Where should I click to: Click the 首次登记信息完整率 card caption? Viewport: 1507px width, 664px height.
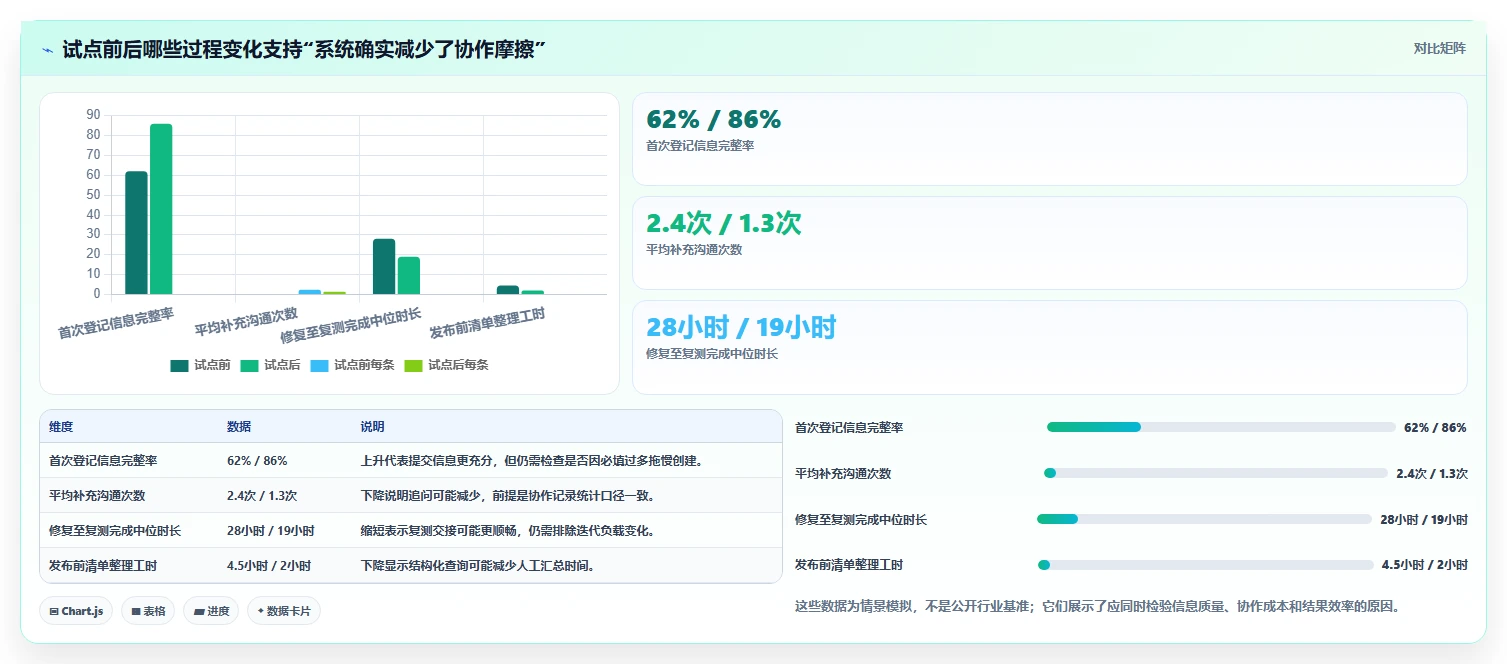click(701, 146)
